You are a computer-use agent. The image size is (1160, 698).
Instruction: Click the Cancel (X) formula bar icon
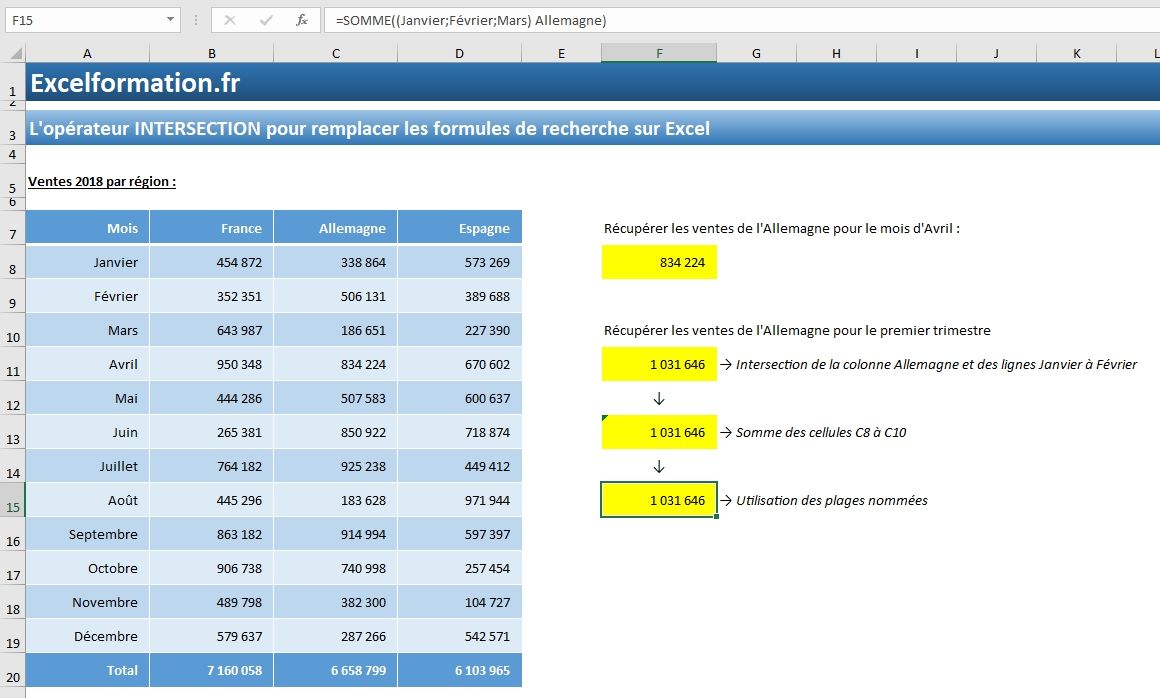(x=230, y=20)
